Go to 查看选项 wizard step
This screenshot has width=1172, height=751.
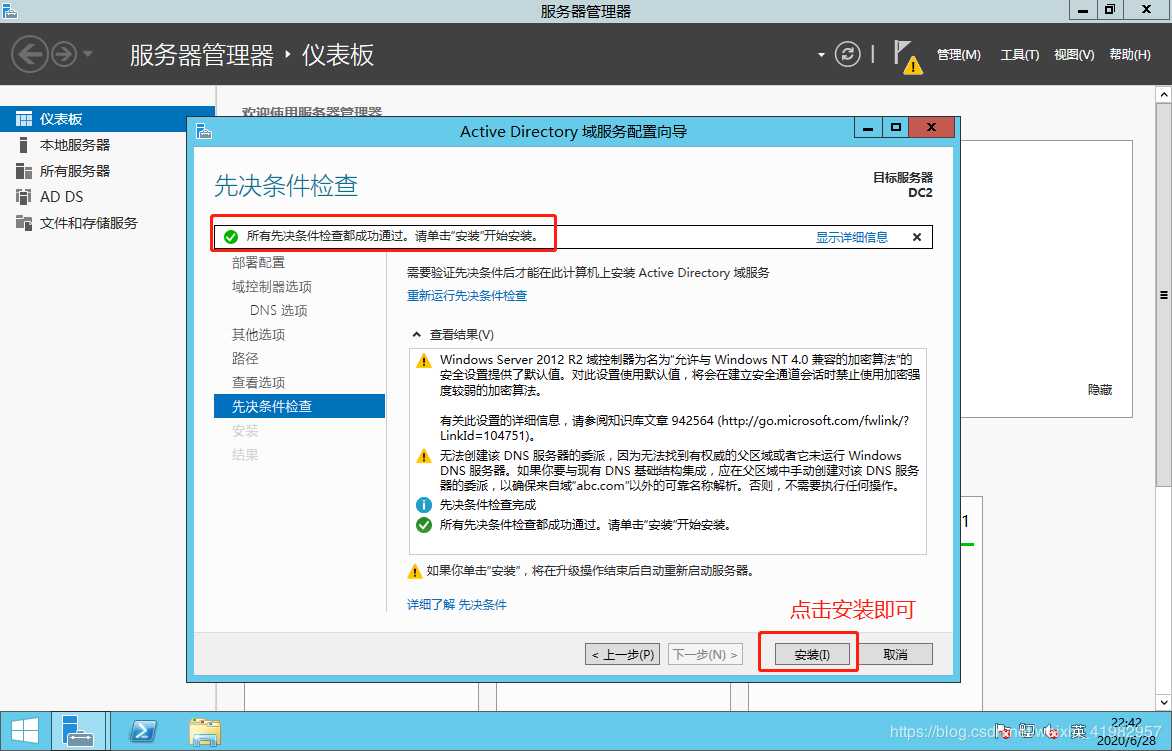[258, 382]
